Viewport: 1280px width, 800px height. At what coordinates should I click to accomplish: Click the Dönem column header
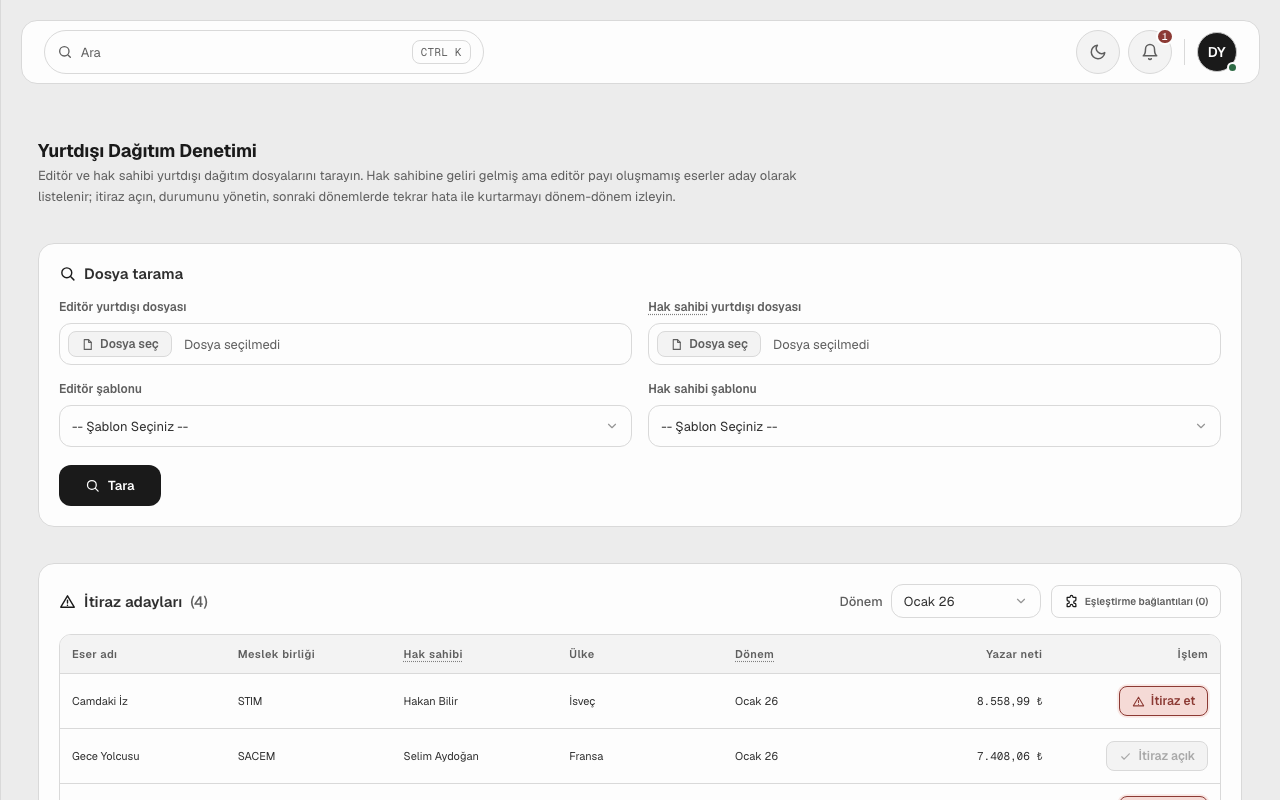point(754,654)
